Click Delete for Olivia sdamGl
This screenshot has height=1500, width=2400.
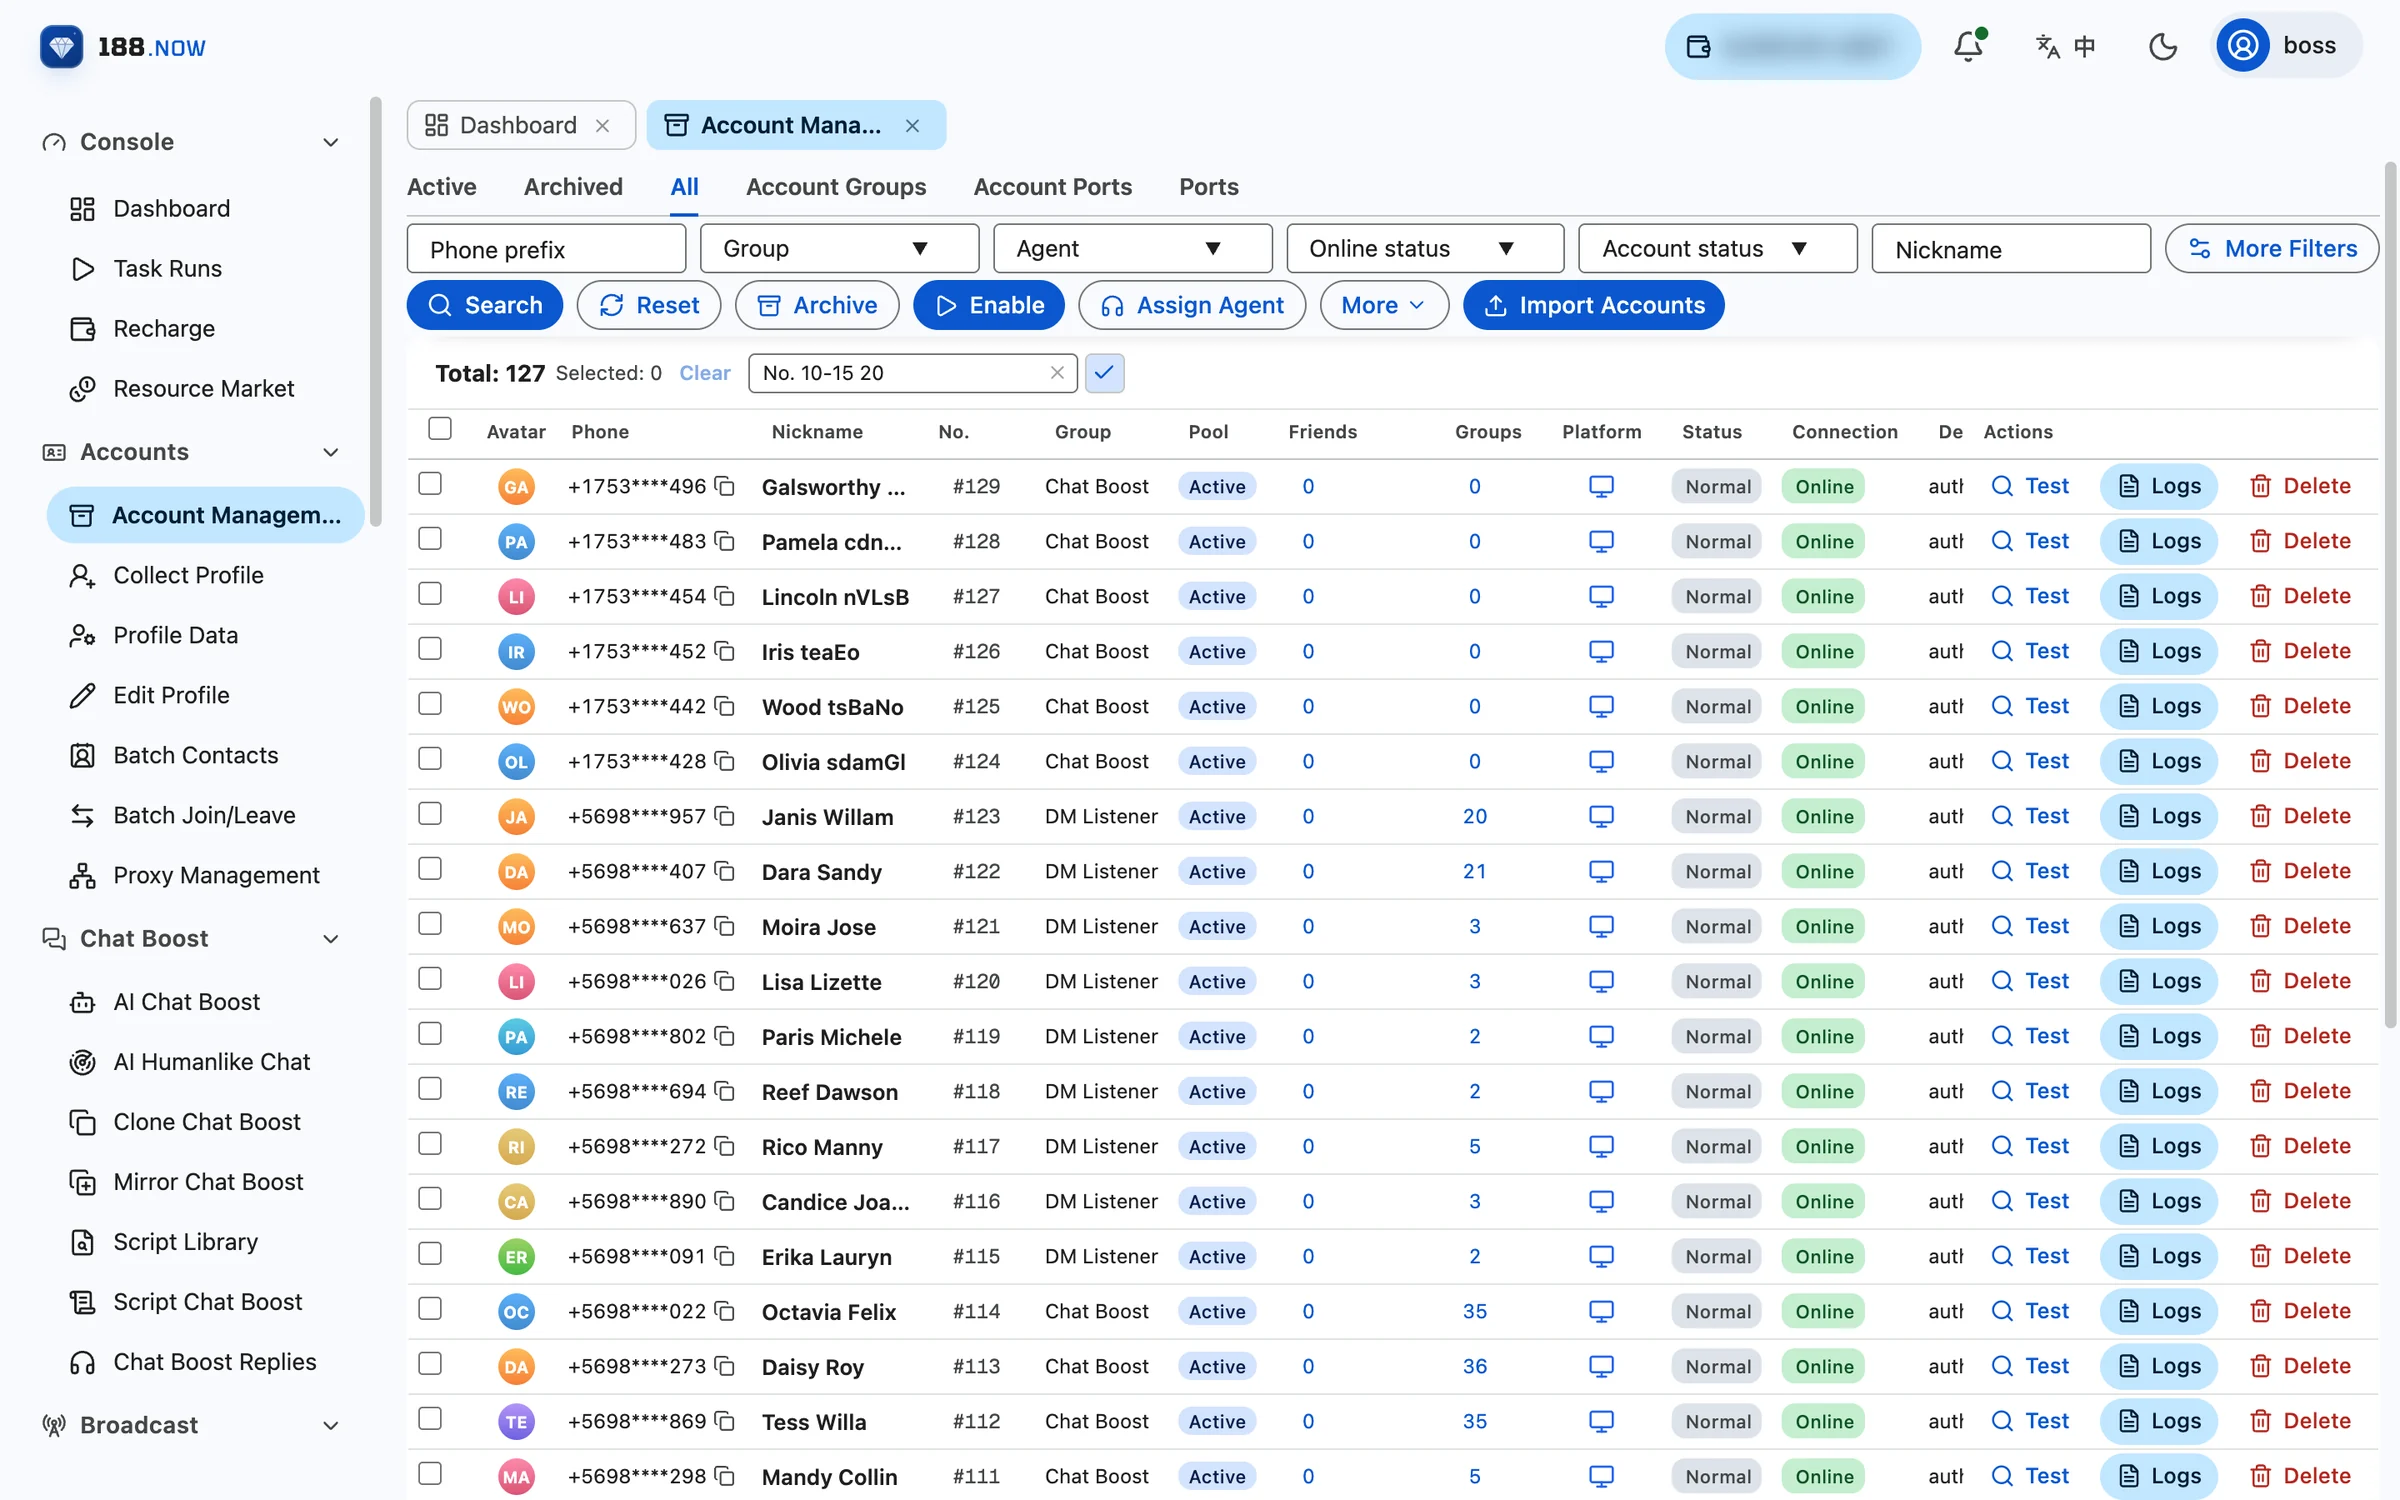tap(2299, 761)
